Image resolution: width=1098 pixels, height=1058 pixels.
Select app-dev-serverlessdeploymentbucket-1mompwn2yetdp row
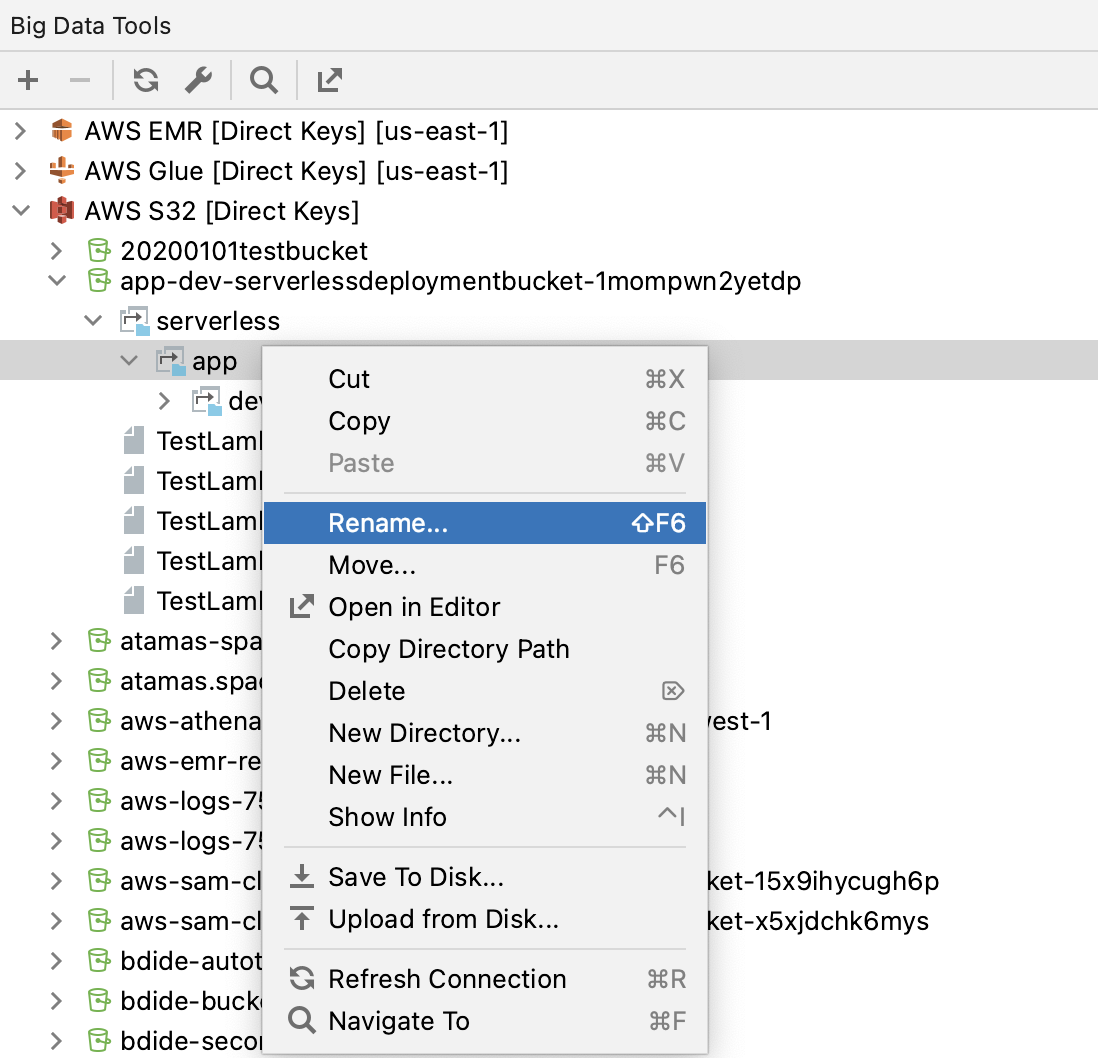coord(549,280)
